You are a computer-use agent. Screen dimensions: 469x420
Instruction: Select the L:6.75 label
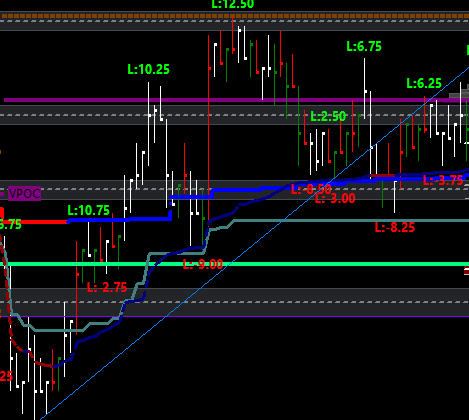point(364,46)
